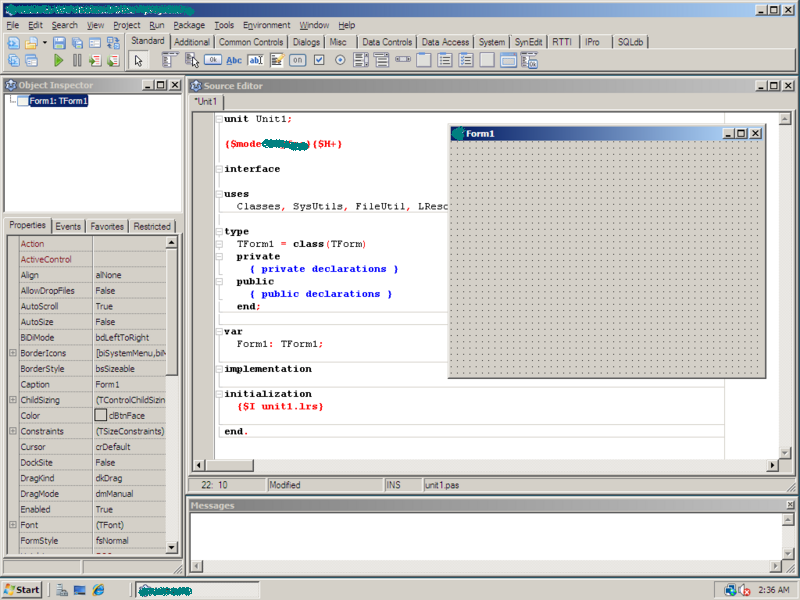Viewport: 800px width, 600px height.
Task: Click the green Run button
Action: [59, 61]
